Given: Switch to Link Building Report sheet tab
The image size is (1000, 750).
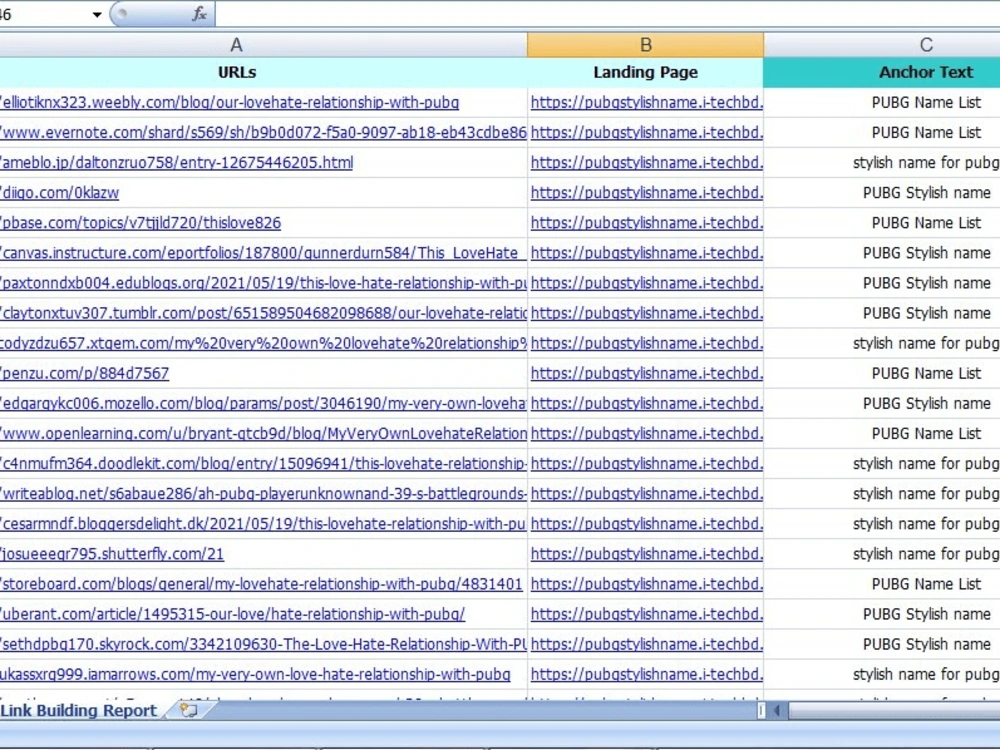Looking at the screenshot, I should point(78,710).
